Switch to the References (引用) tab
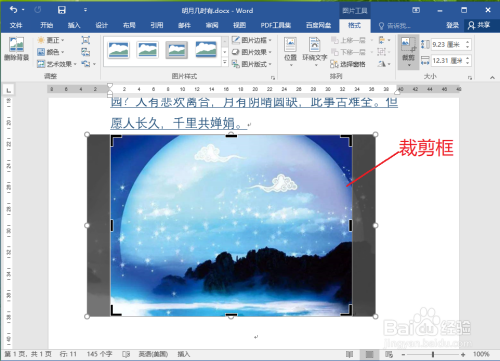This screenshot has width=500, height=361. 157,25
